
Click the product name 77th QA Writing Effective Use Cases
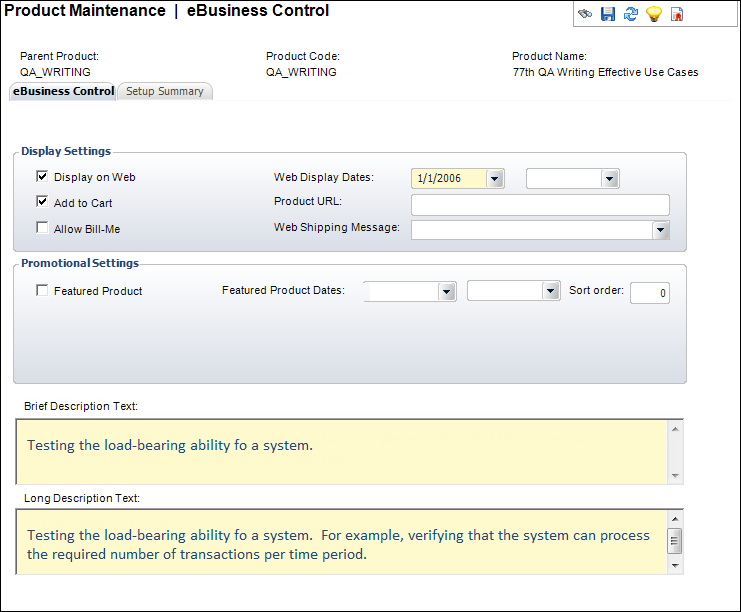pyautogui.click(x=605, y=72)
